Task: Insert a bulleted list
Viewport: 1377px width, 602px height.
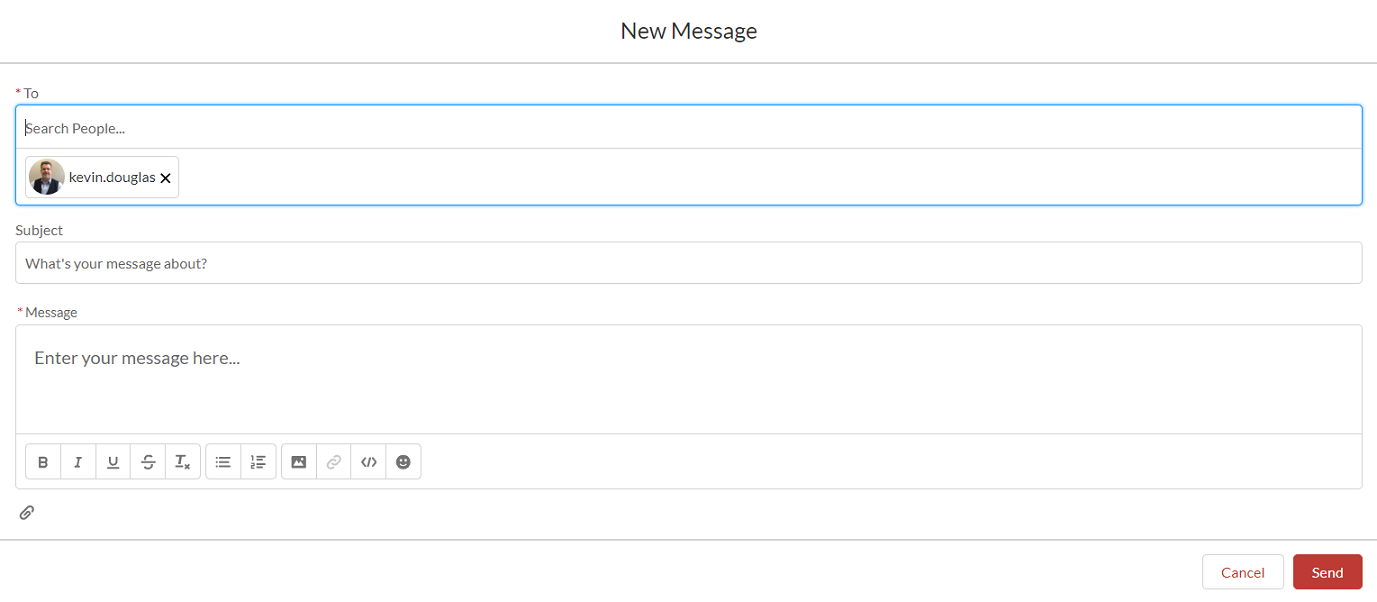Action: pyautogui.click(x=223, y=461)
